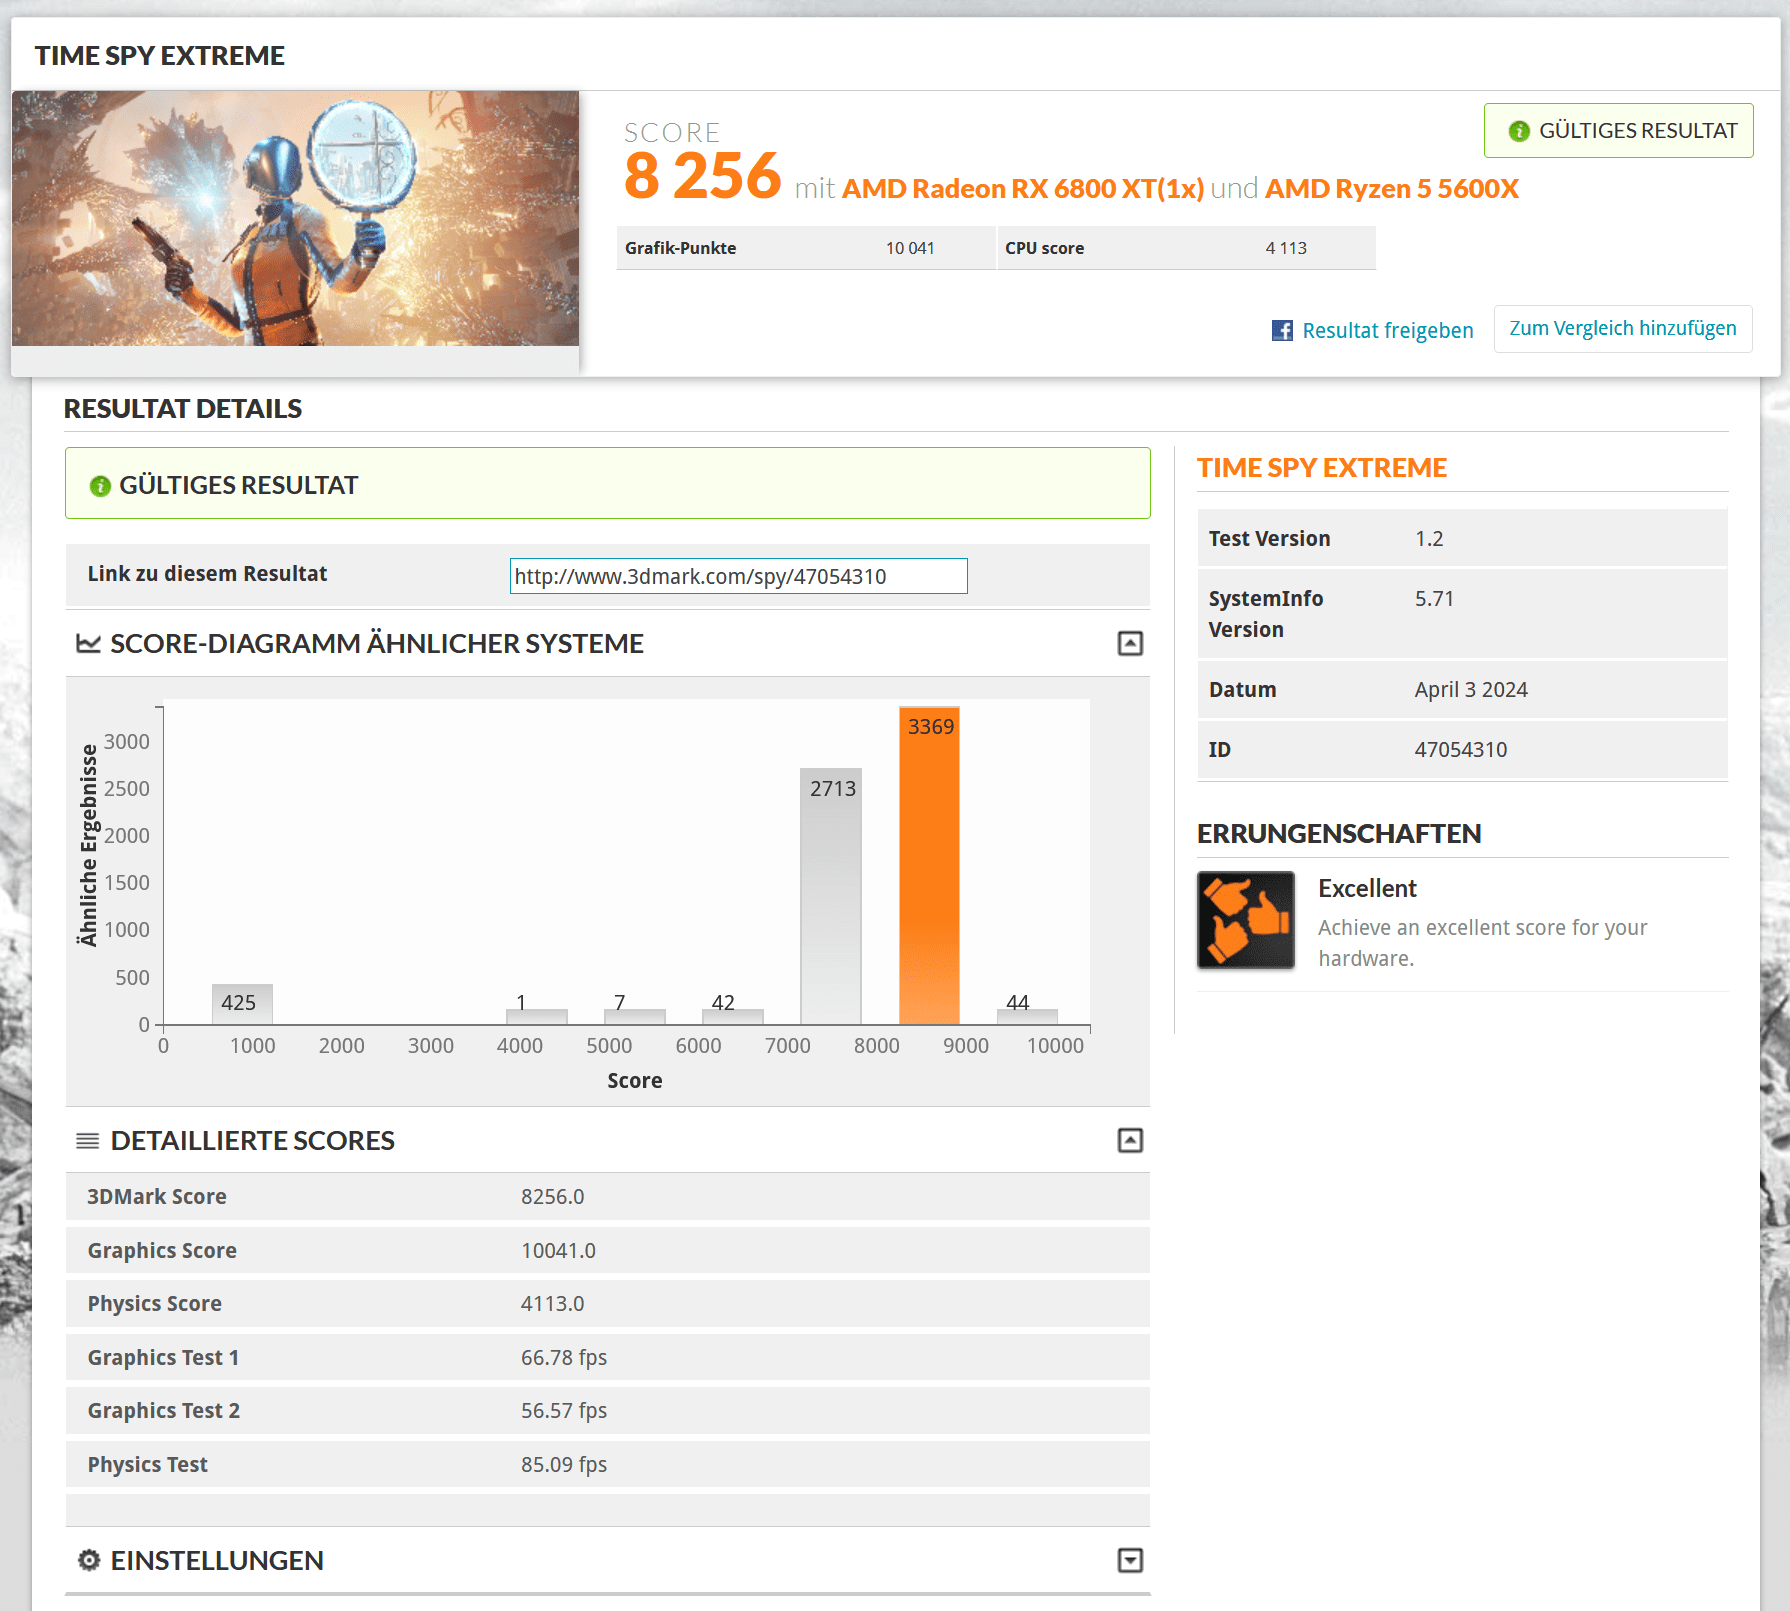Click the Resultat Details heading
Viewport: 1790px width, 1611px height.
click(183, 409)
